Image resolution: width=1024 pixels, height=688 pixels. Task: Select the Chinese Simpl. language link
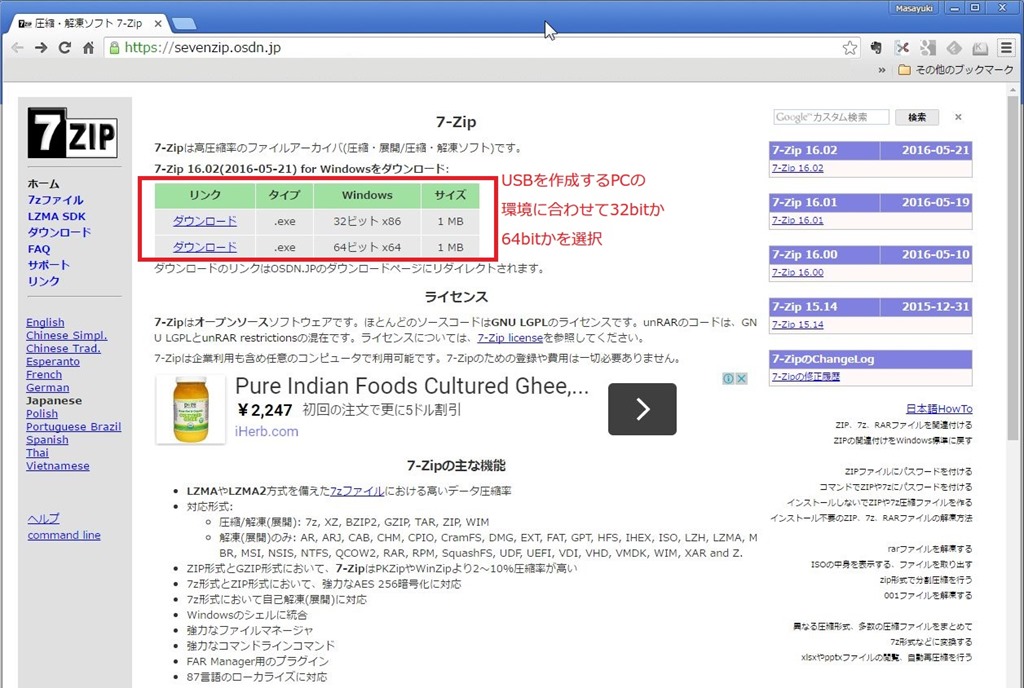(67, 336)
